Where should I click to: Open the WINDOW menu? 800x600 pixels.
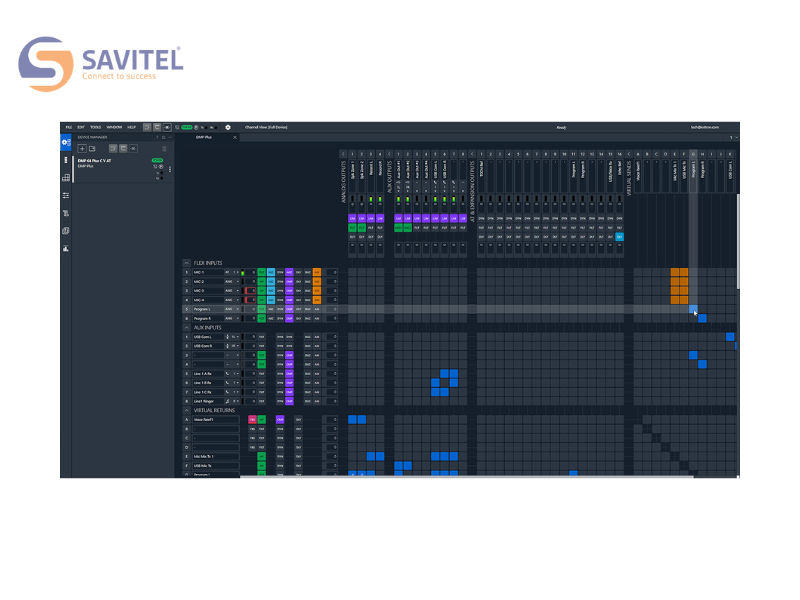pos(114,127)
